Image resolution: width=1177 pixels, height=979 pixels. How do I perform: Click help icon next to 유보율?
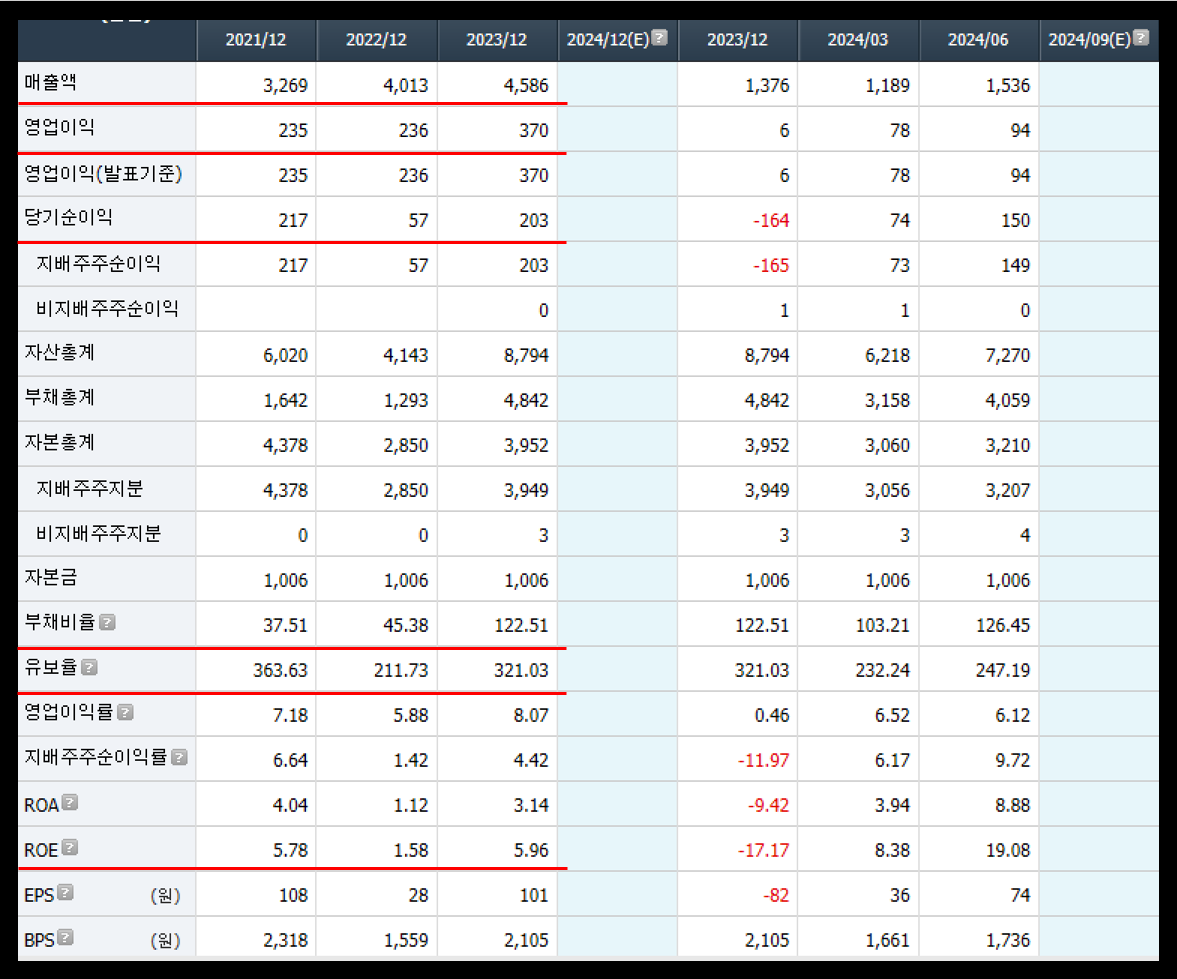[89, 667]
